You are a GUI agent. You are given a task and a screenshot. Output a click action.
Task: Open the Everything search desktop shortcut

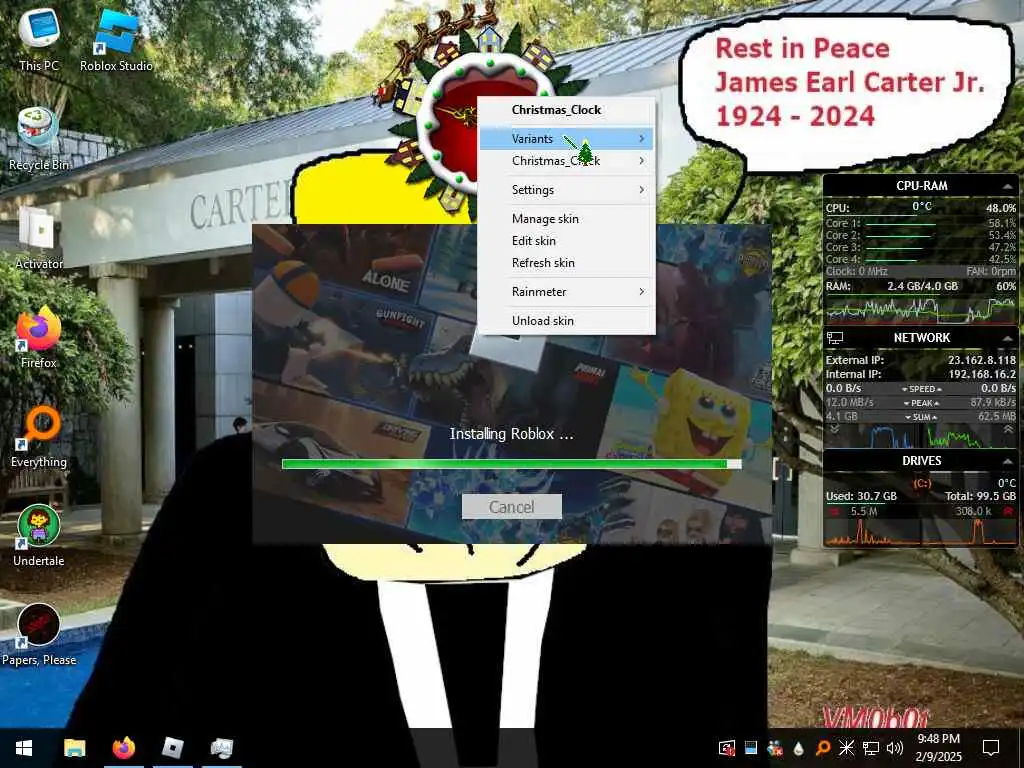tap(39, 436)
